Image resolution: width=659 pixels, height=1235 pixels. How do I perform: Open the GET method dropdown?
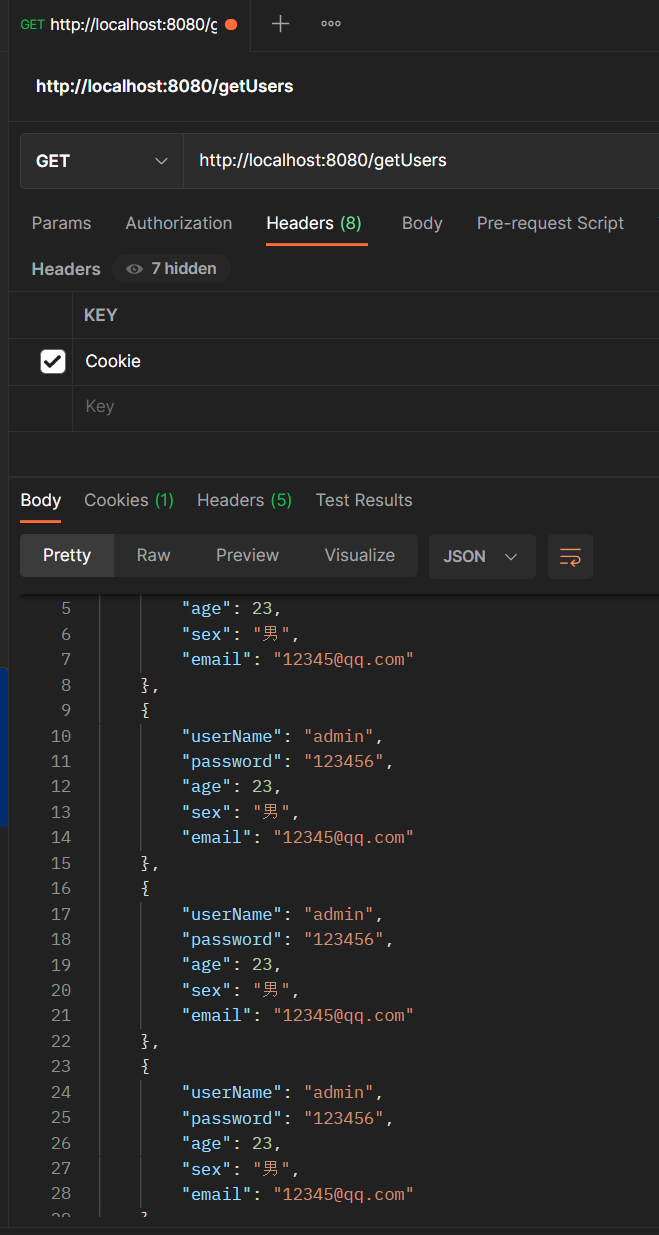click(101, 161)
